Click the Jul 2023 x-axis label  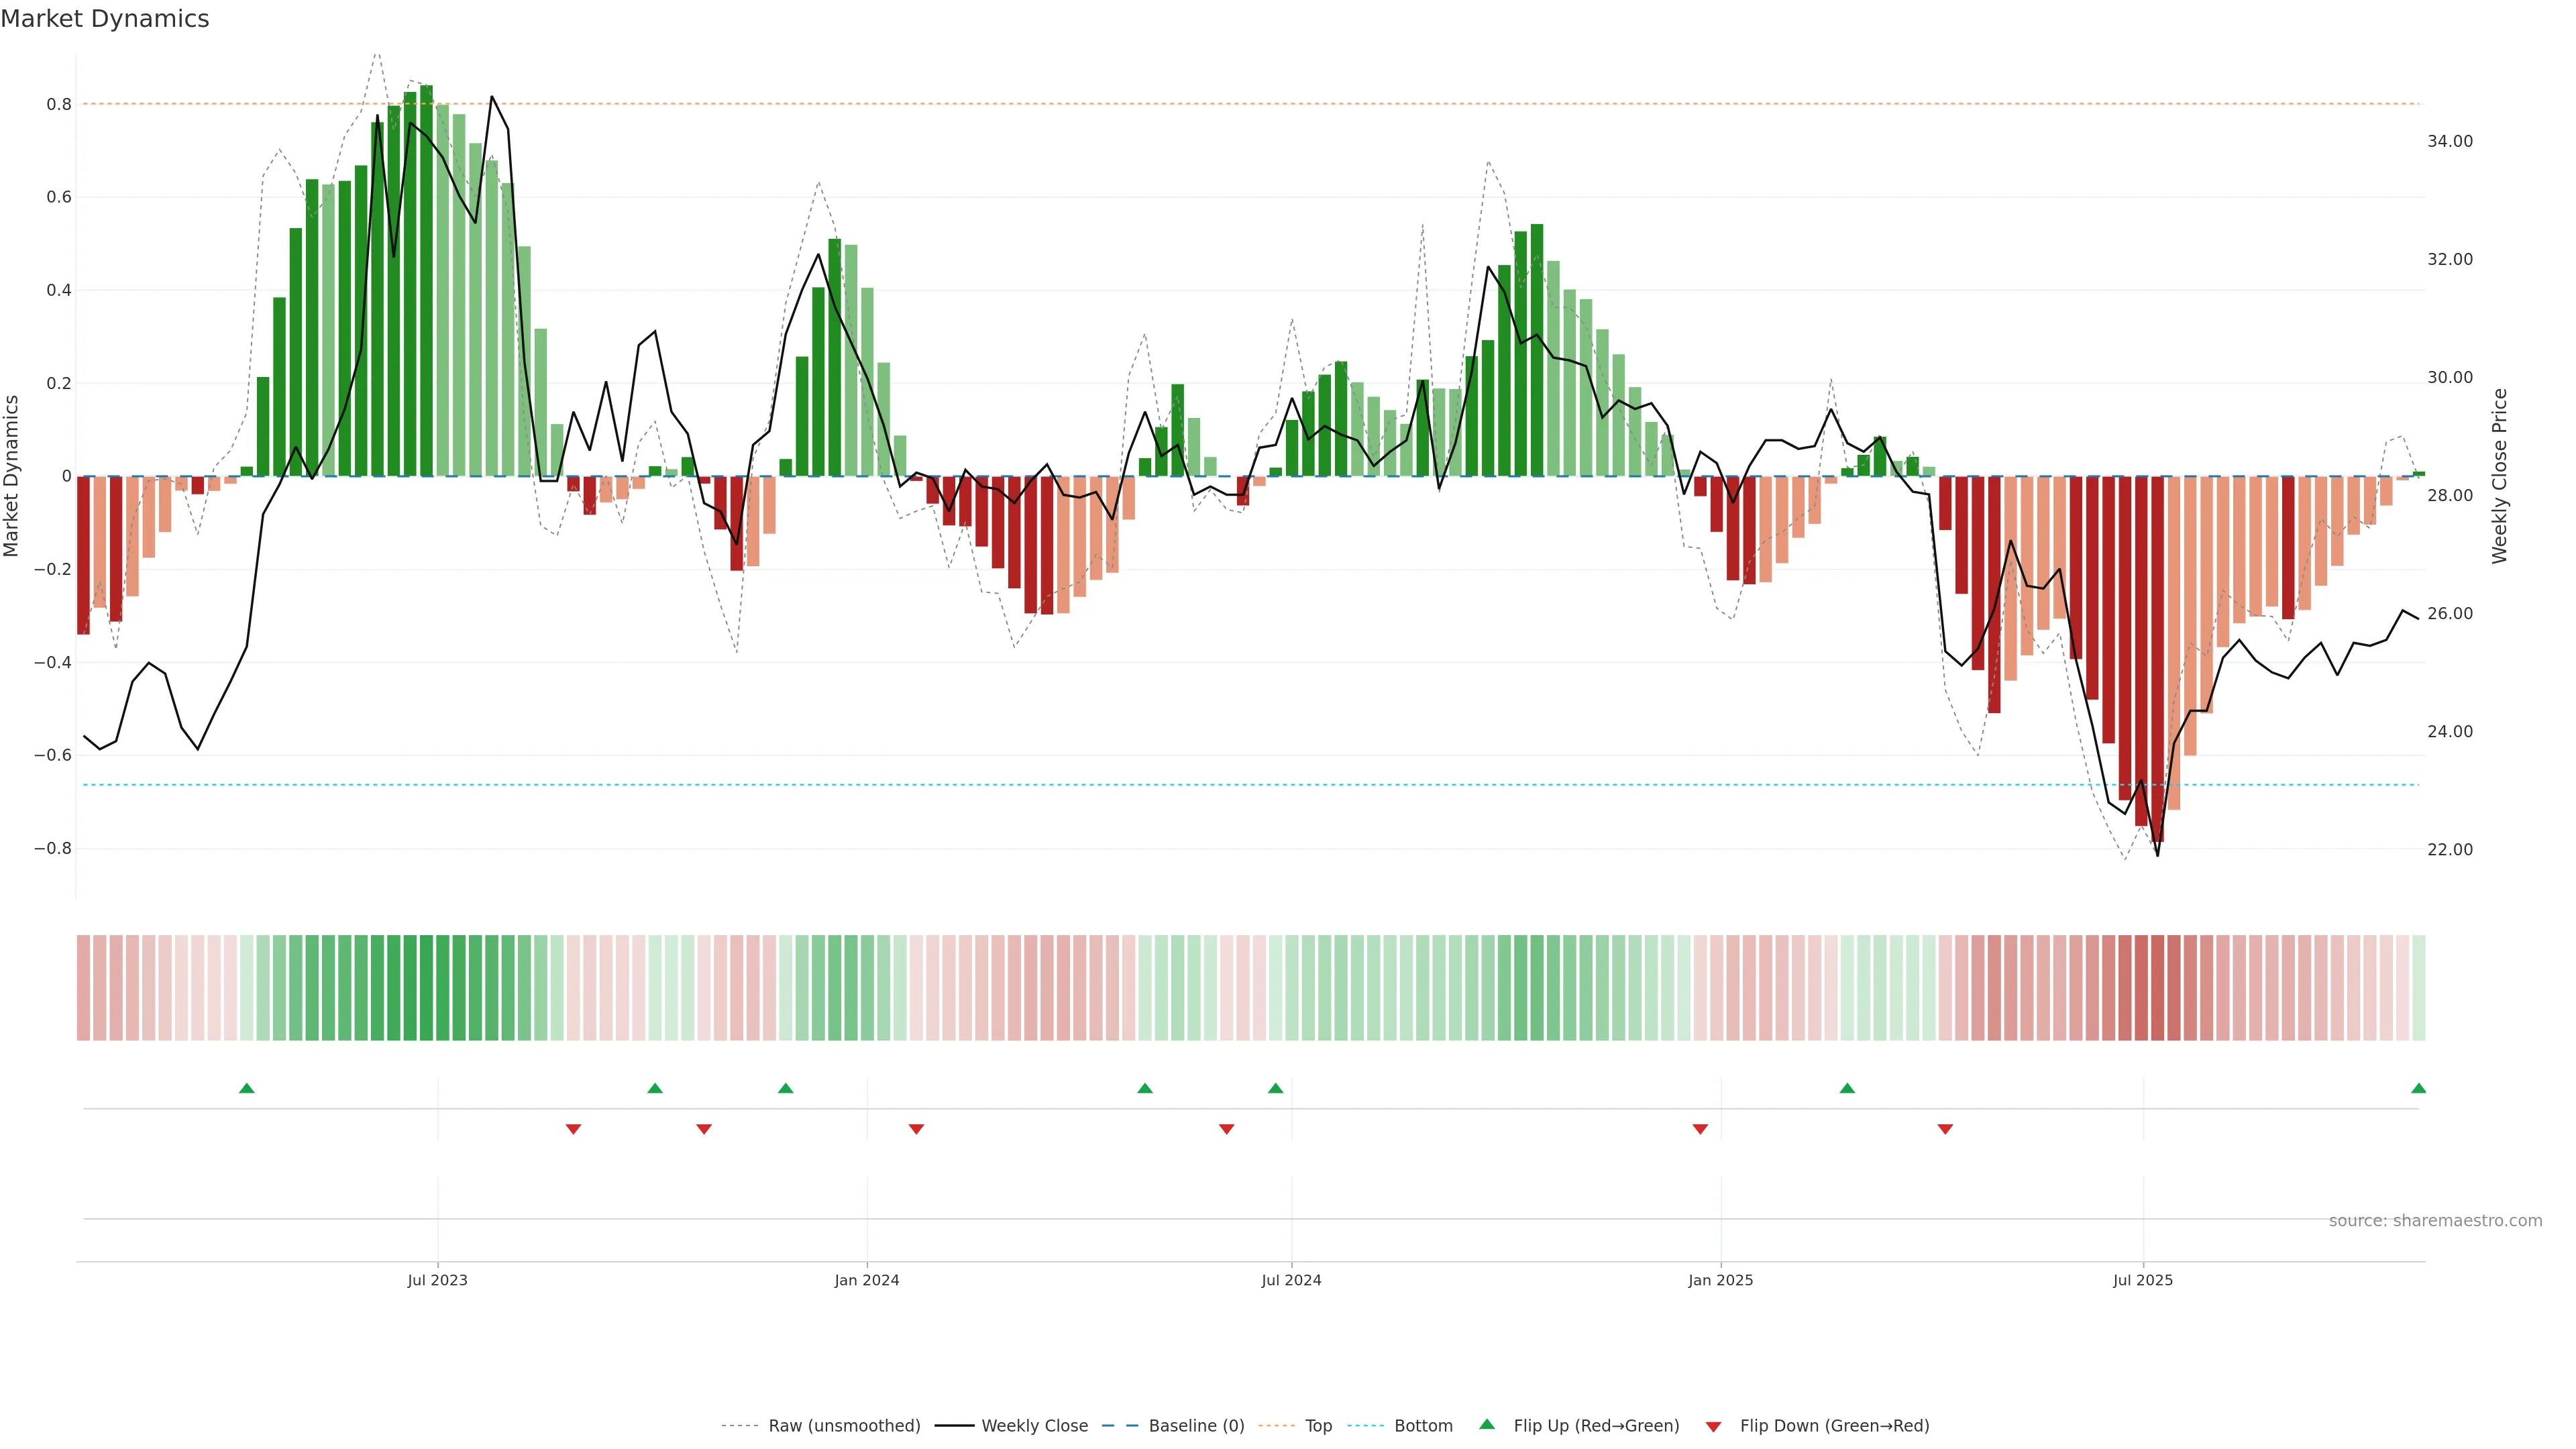pyautogui.click(x=437, y=1280)
